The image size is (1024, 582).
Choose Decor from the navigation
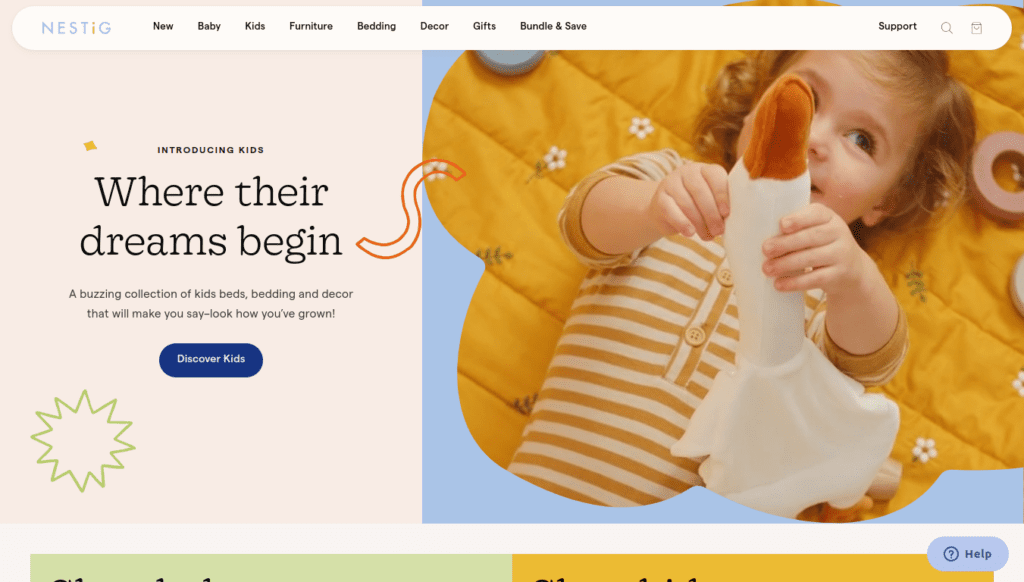pos(434,26)
